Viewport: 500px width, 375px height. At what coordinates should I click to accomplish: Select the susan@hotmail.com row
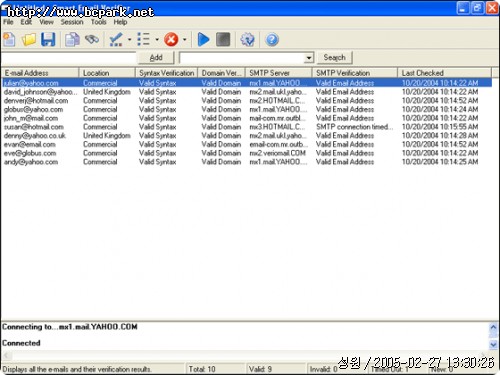pos(247,127)
